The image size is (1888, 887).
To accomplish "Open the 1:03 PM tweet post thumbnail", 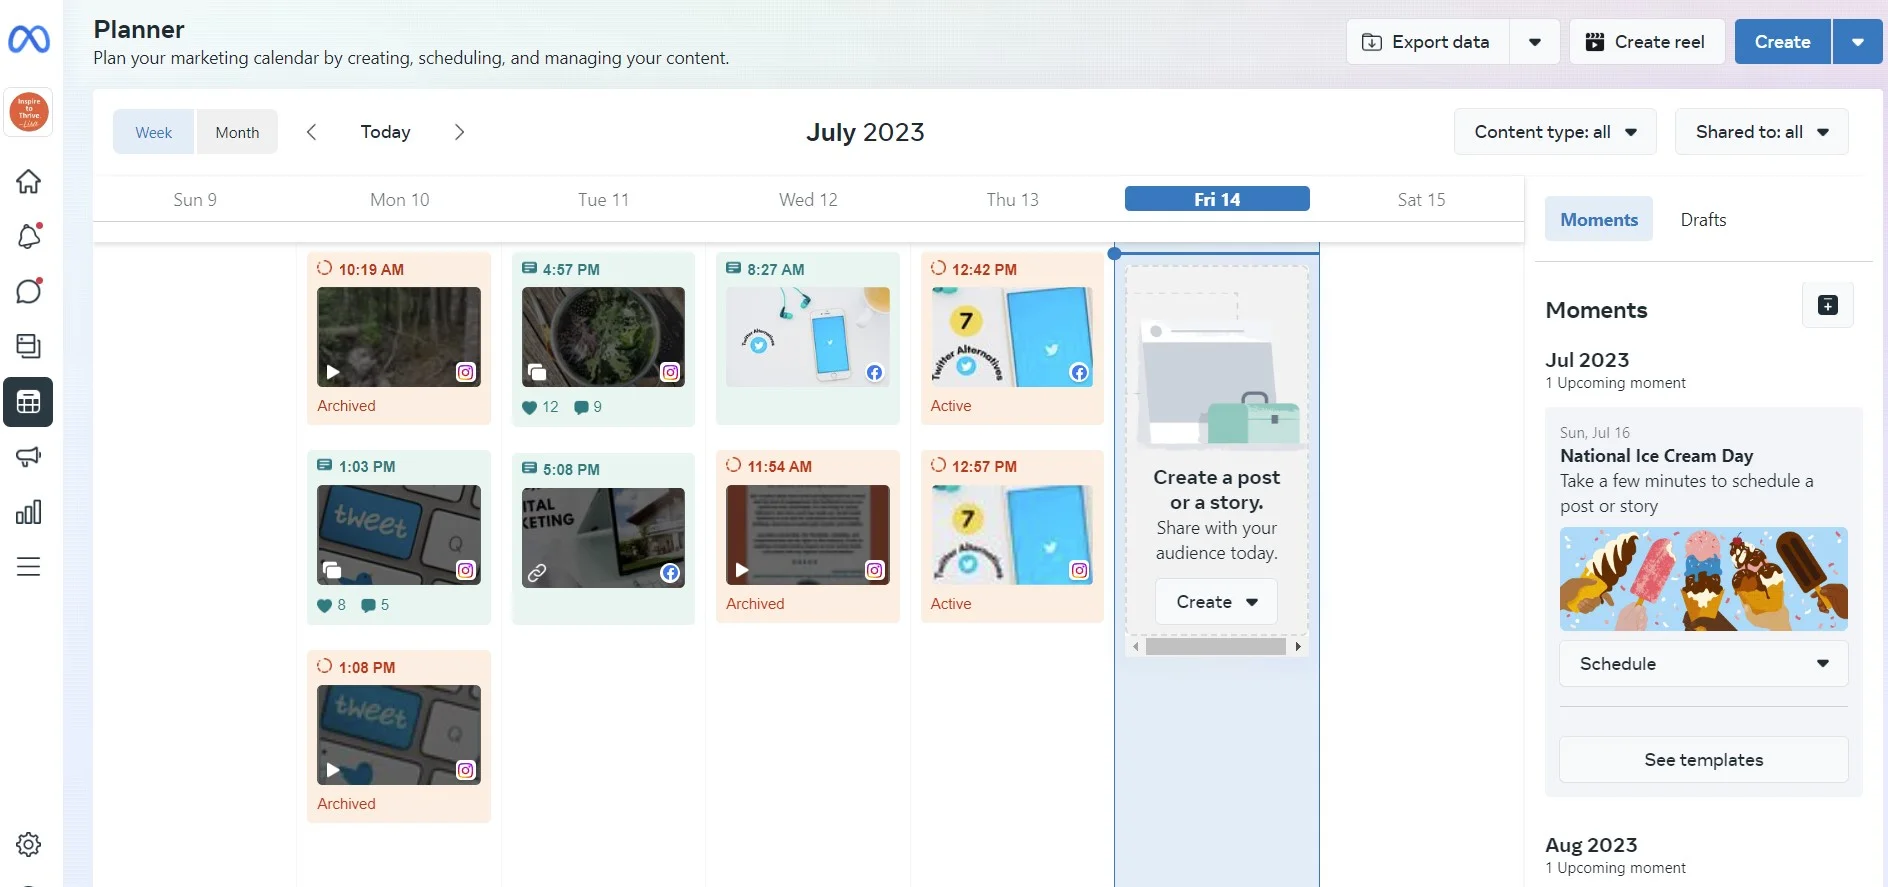I will [x=398, y=535].
